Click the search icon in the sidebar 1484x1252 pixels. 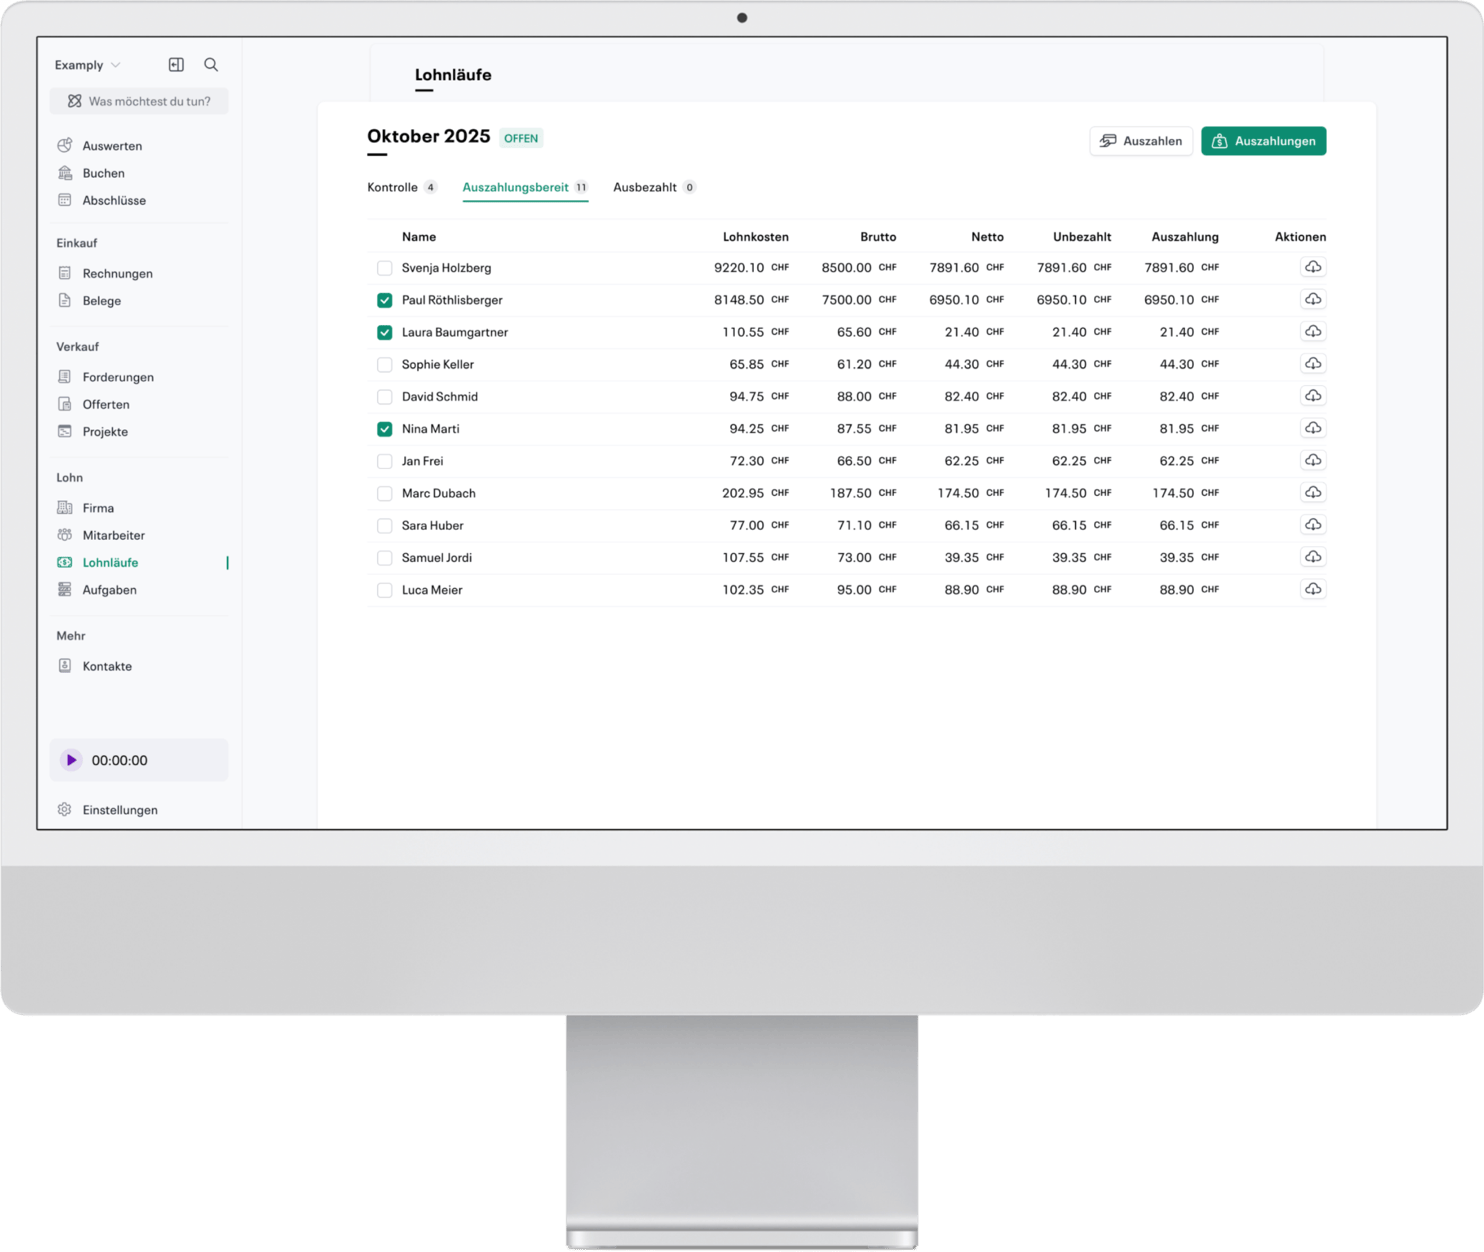pos(210,64)
